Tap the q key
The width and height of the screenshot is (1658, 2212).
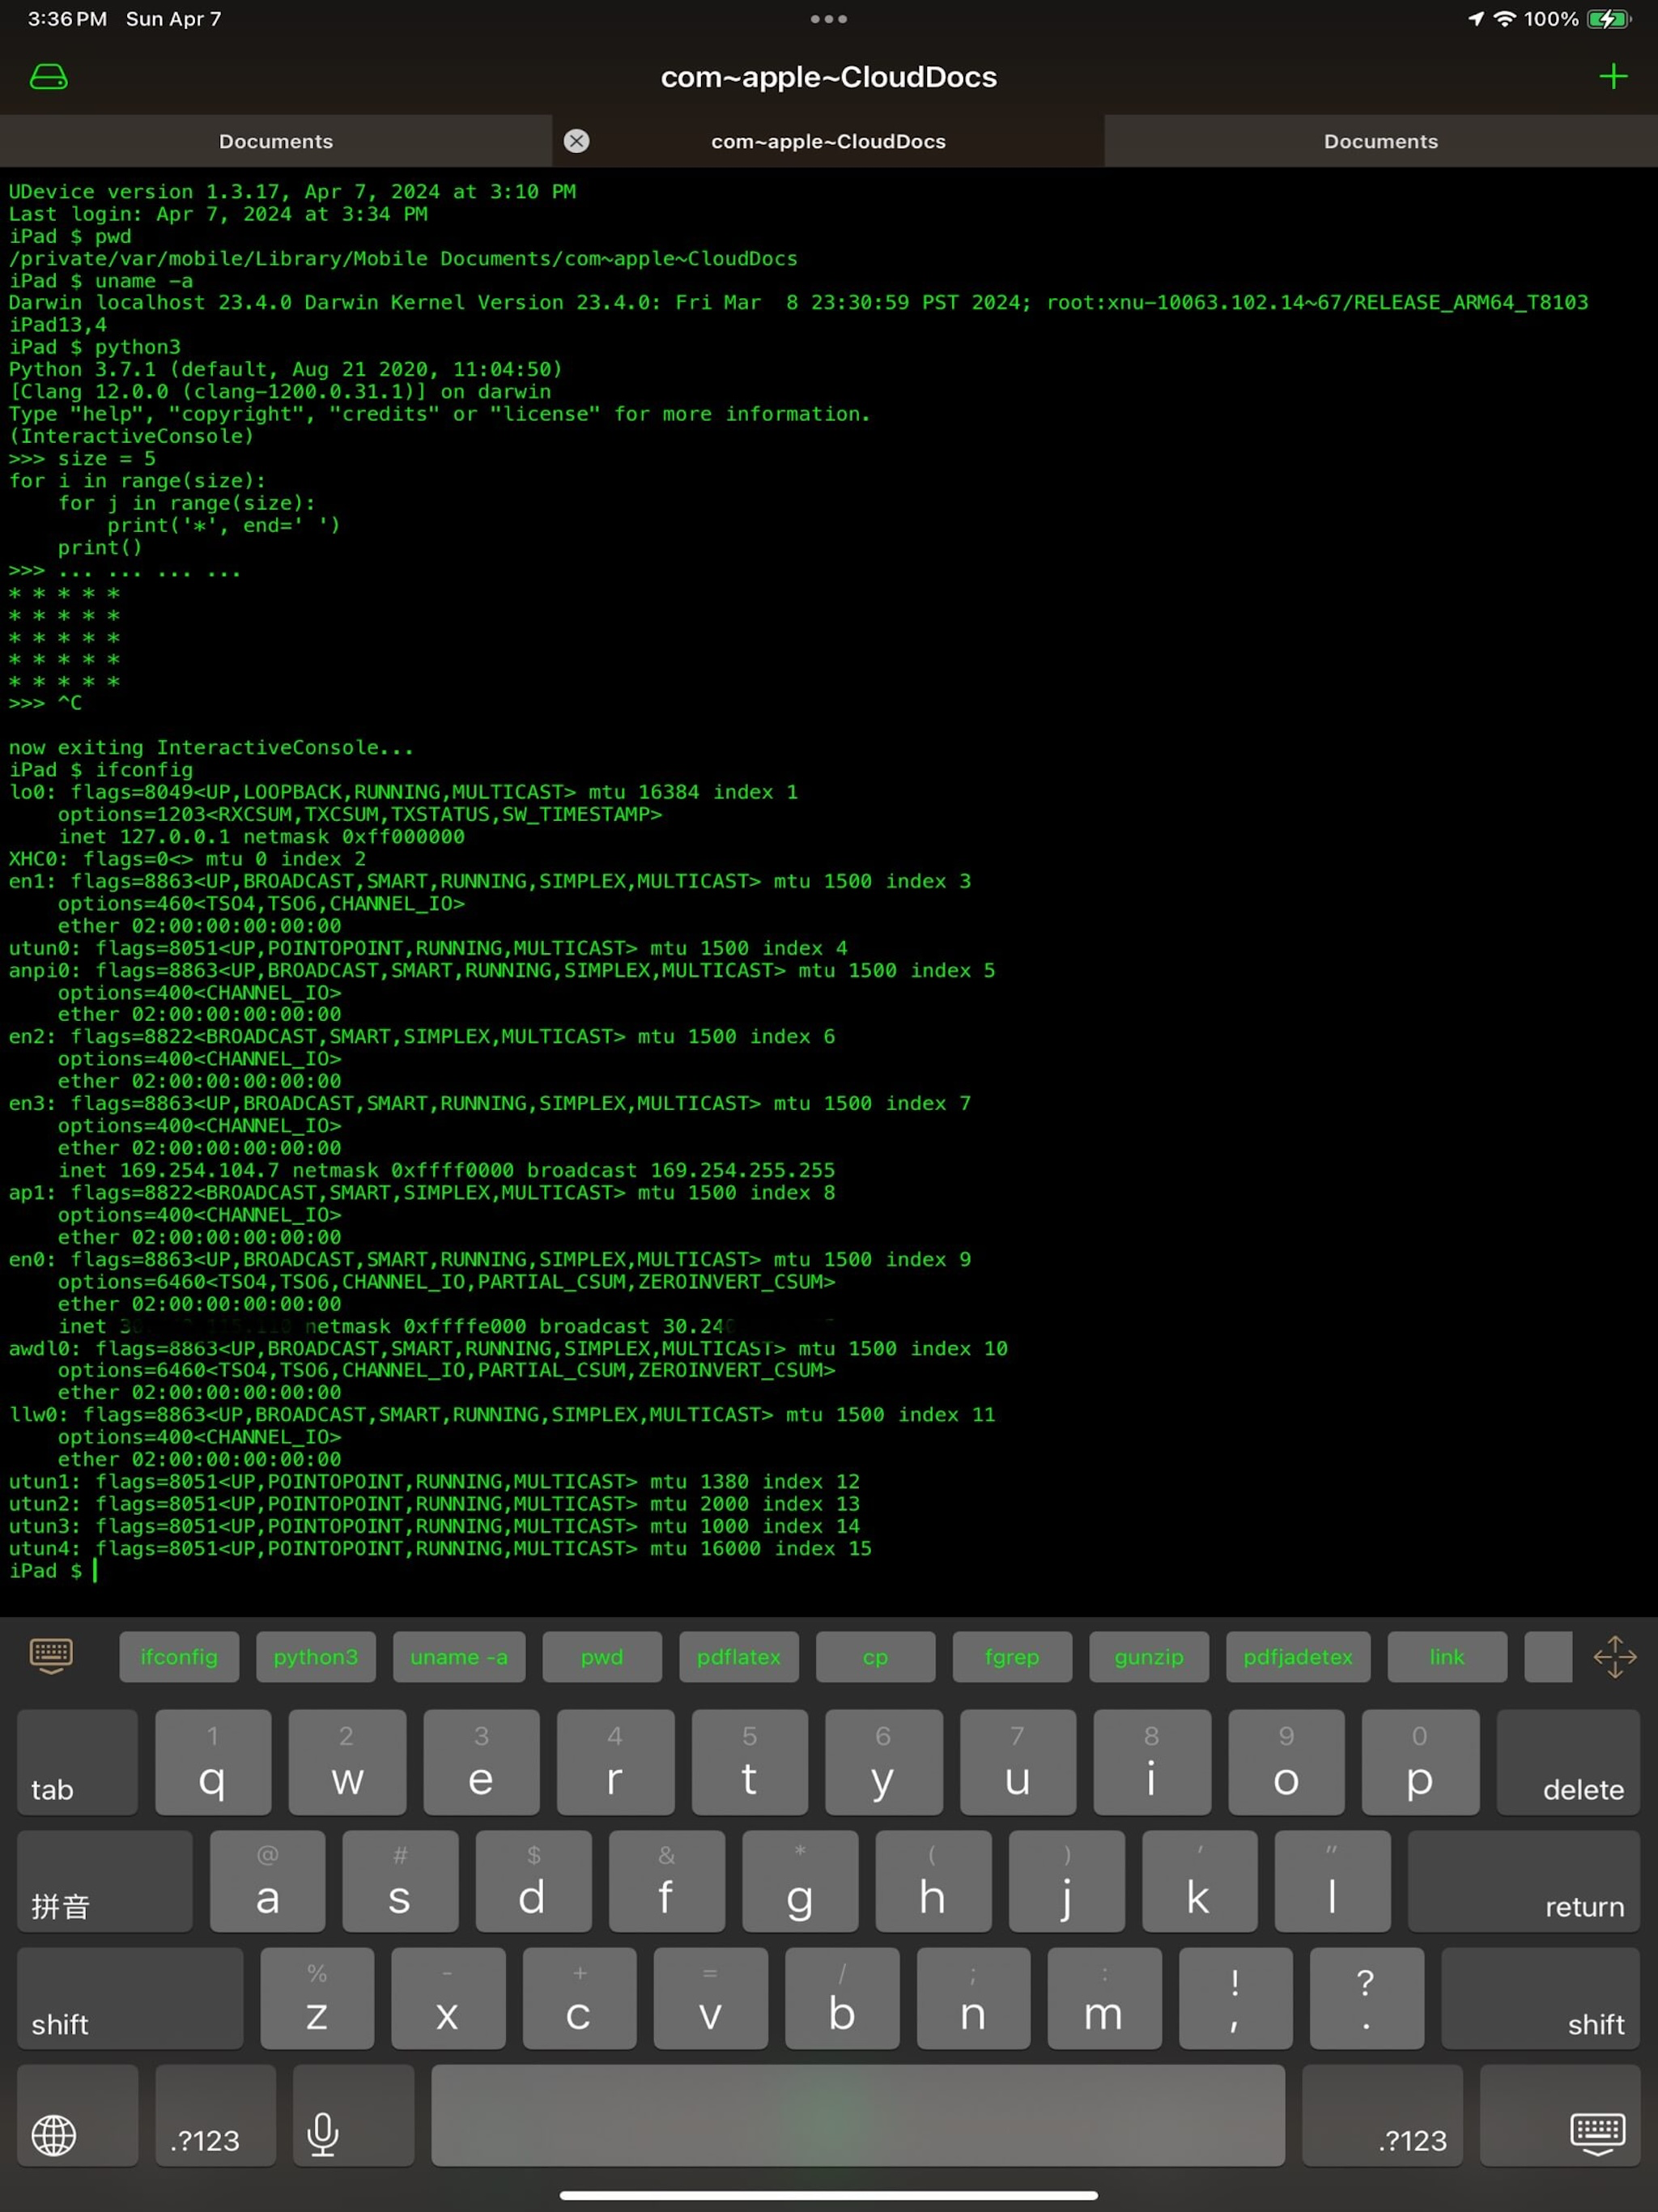point(213,1762)
